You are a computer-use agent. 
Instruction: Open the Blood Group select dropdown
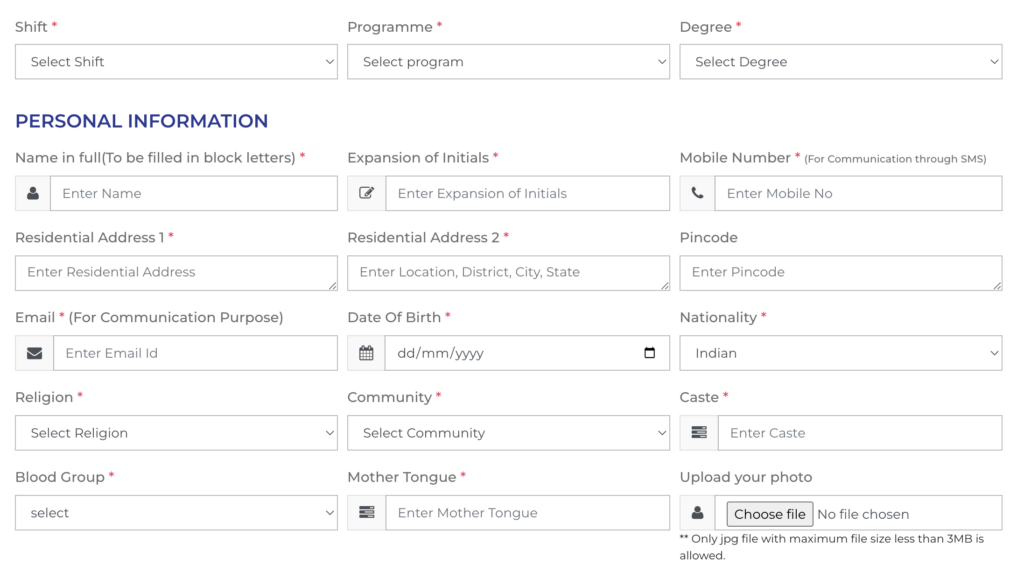coord(176,512)
